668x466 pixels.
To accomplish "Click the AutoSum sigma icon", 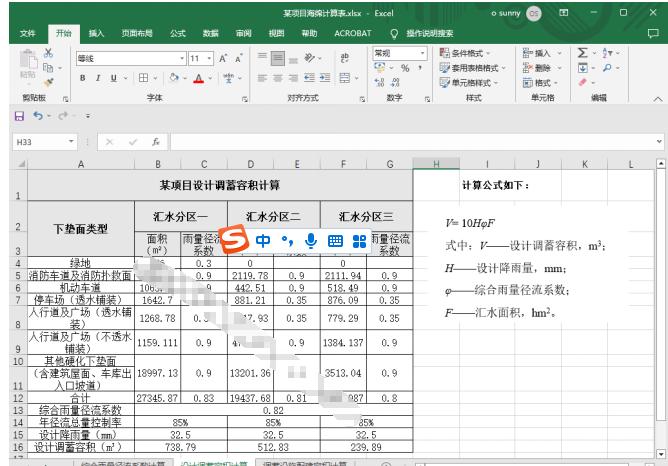I will pyautogui.click(x=582, y=53).
